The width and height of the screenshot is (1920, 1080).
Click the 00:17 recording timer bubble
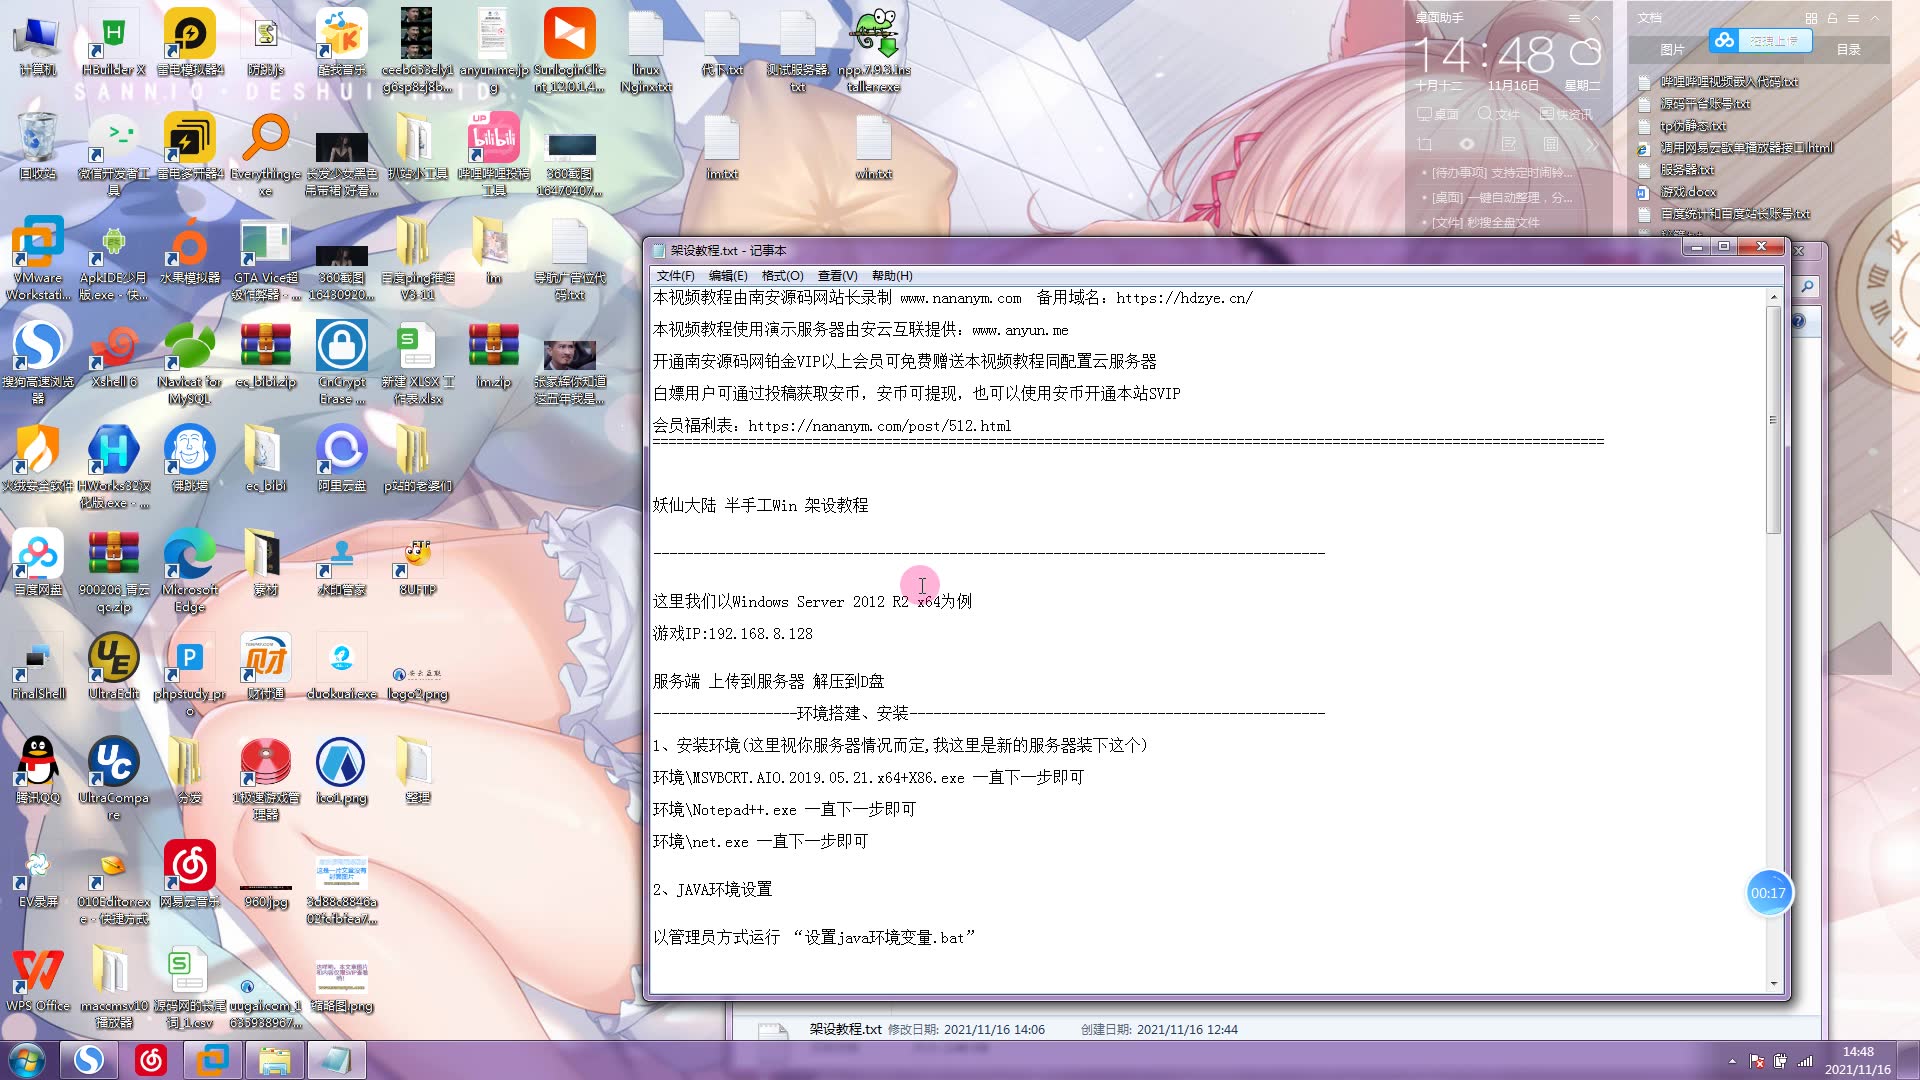[x=1768, y=894]
